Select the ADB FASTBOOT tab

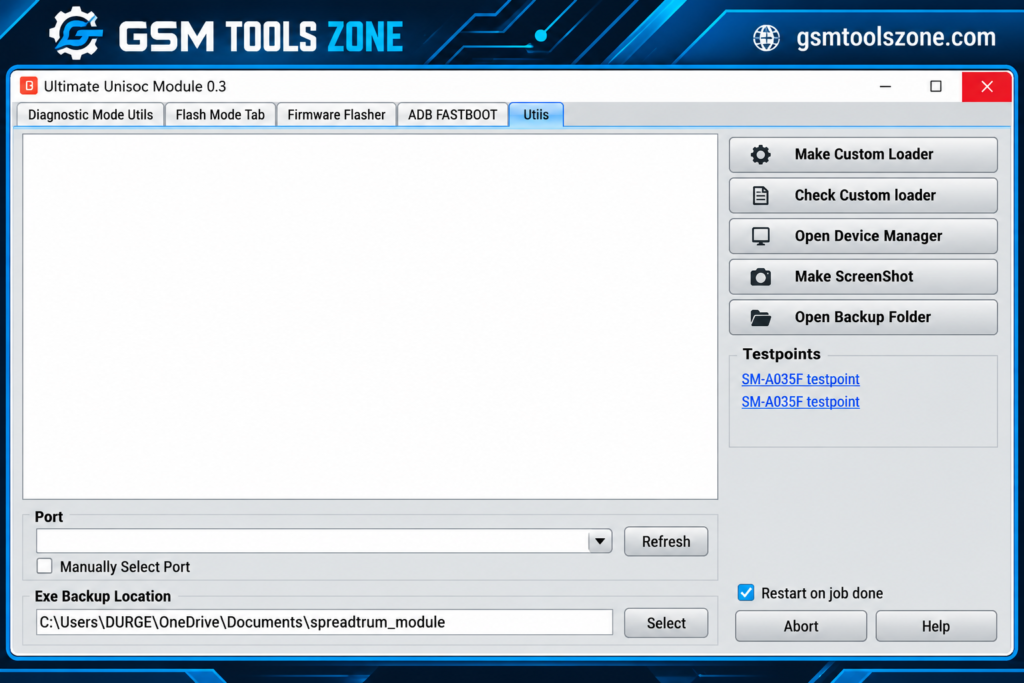tap(453, 115)
